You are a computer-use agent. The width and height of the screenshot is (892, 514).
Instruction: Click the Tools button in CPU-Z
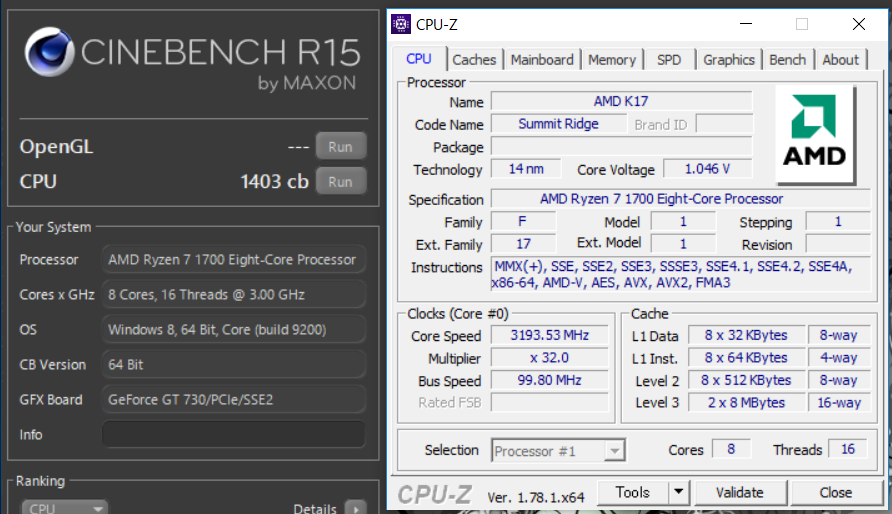pyautogui.click(x=632, y=492)
